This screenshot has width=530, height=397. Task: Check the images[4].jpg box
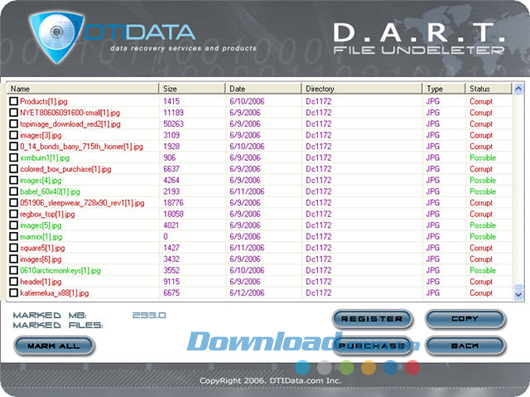[x=14, y=180]
